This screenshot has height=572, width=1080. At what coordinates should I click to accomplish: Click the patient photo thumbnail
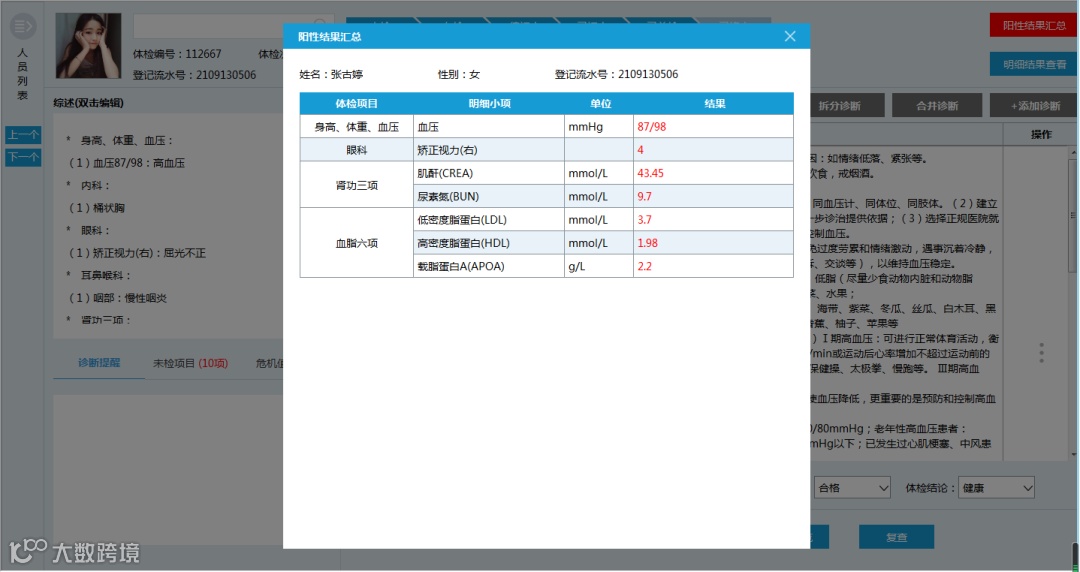pos(88,45)
